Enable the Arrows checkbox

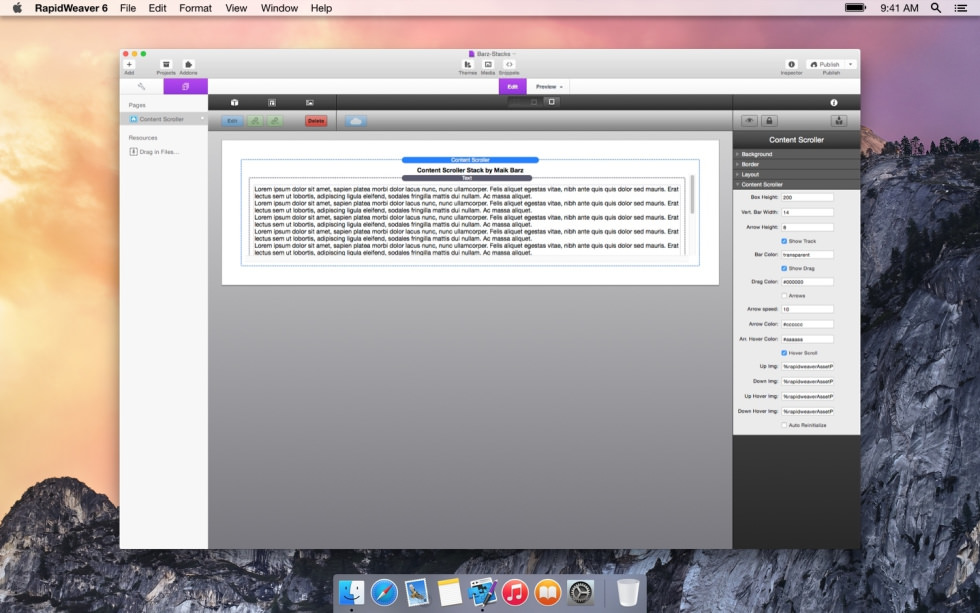tap(784, 296)
